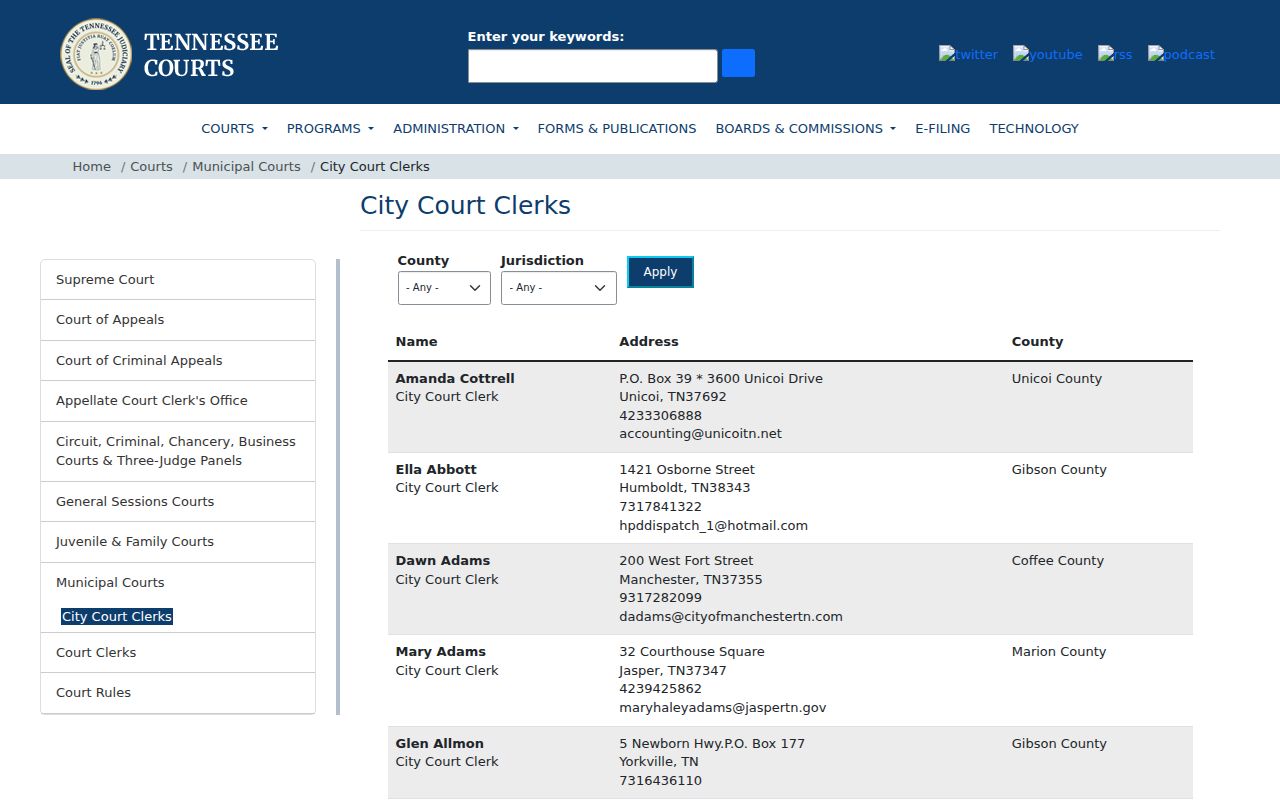This screenshot has width=1280, height=800.
Task: Open the Technology menu item
Action: coord(1034,128)
